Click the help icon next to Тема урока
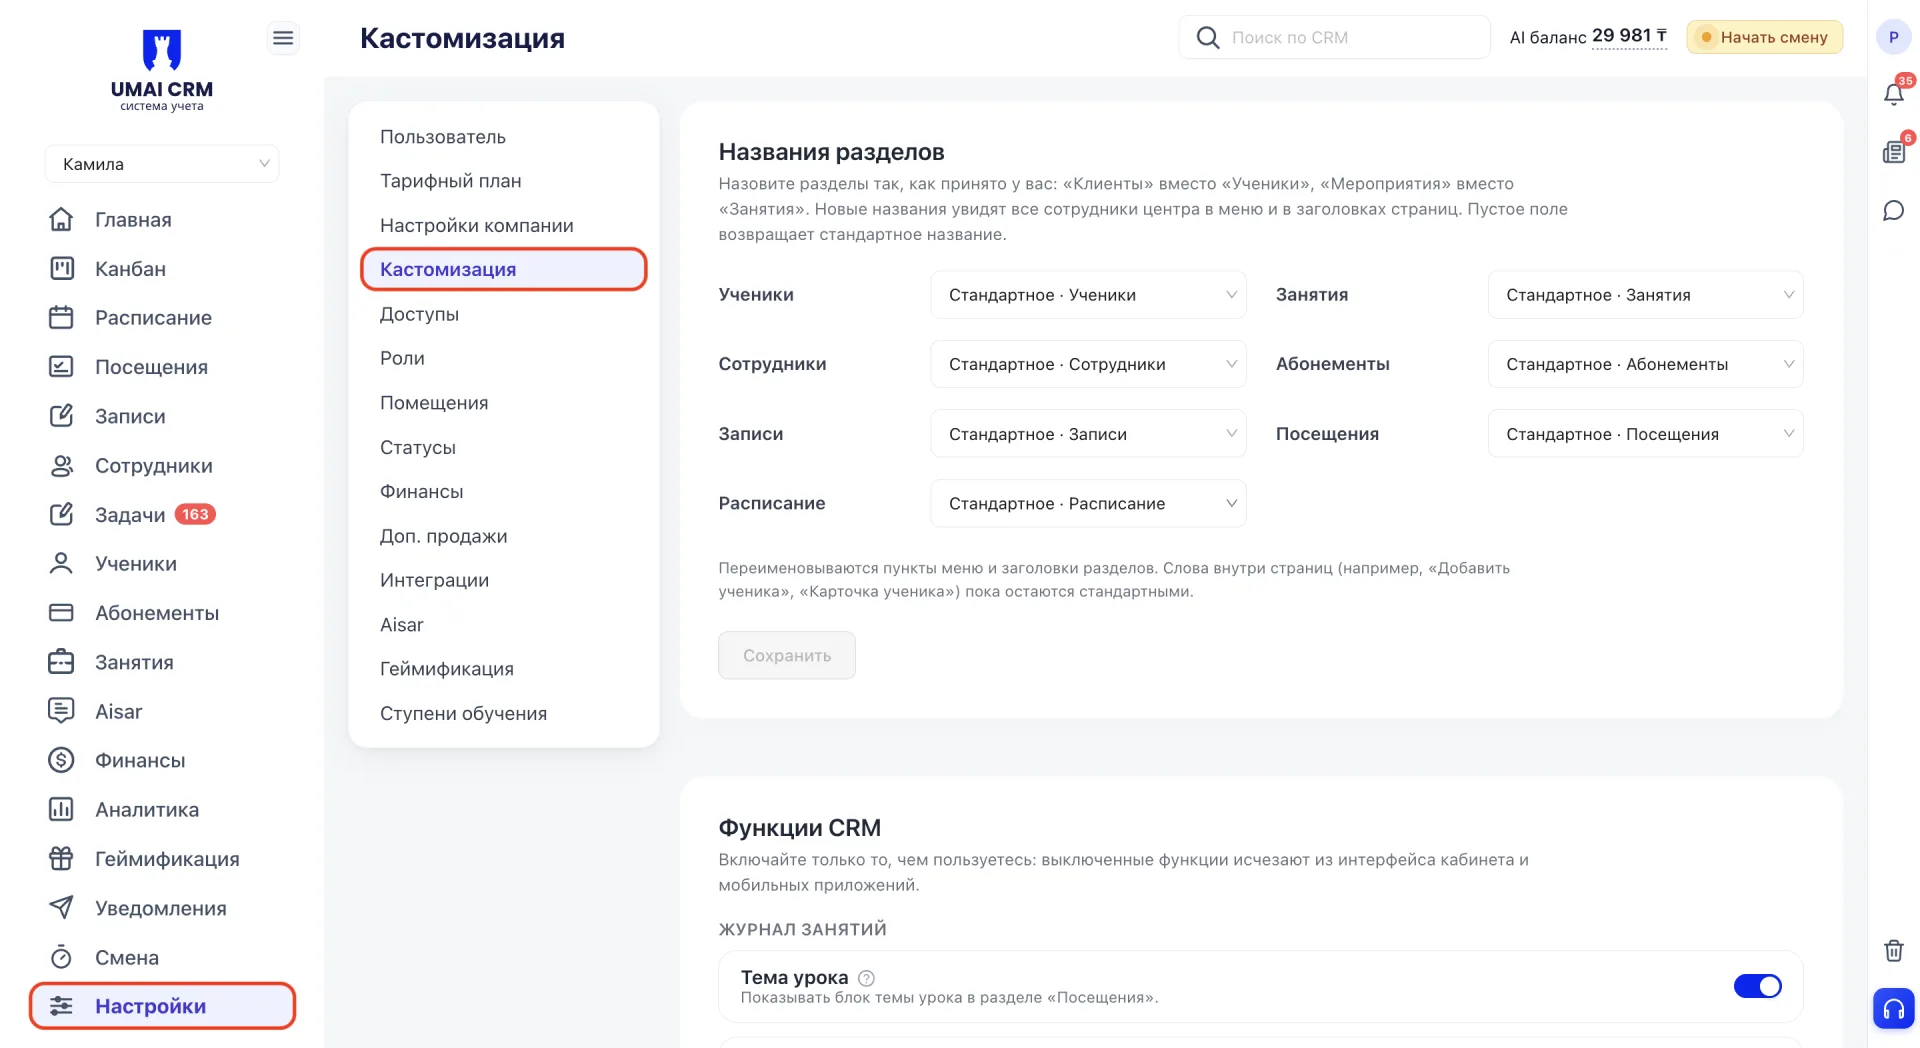The height and width of the screenshot is (1048, 1920). click(866, 978)
